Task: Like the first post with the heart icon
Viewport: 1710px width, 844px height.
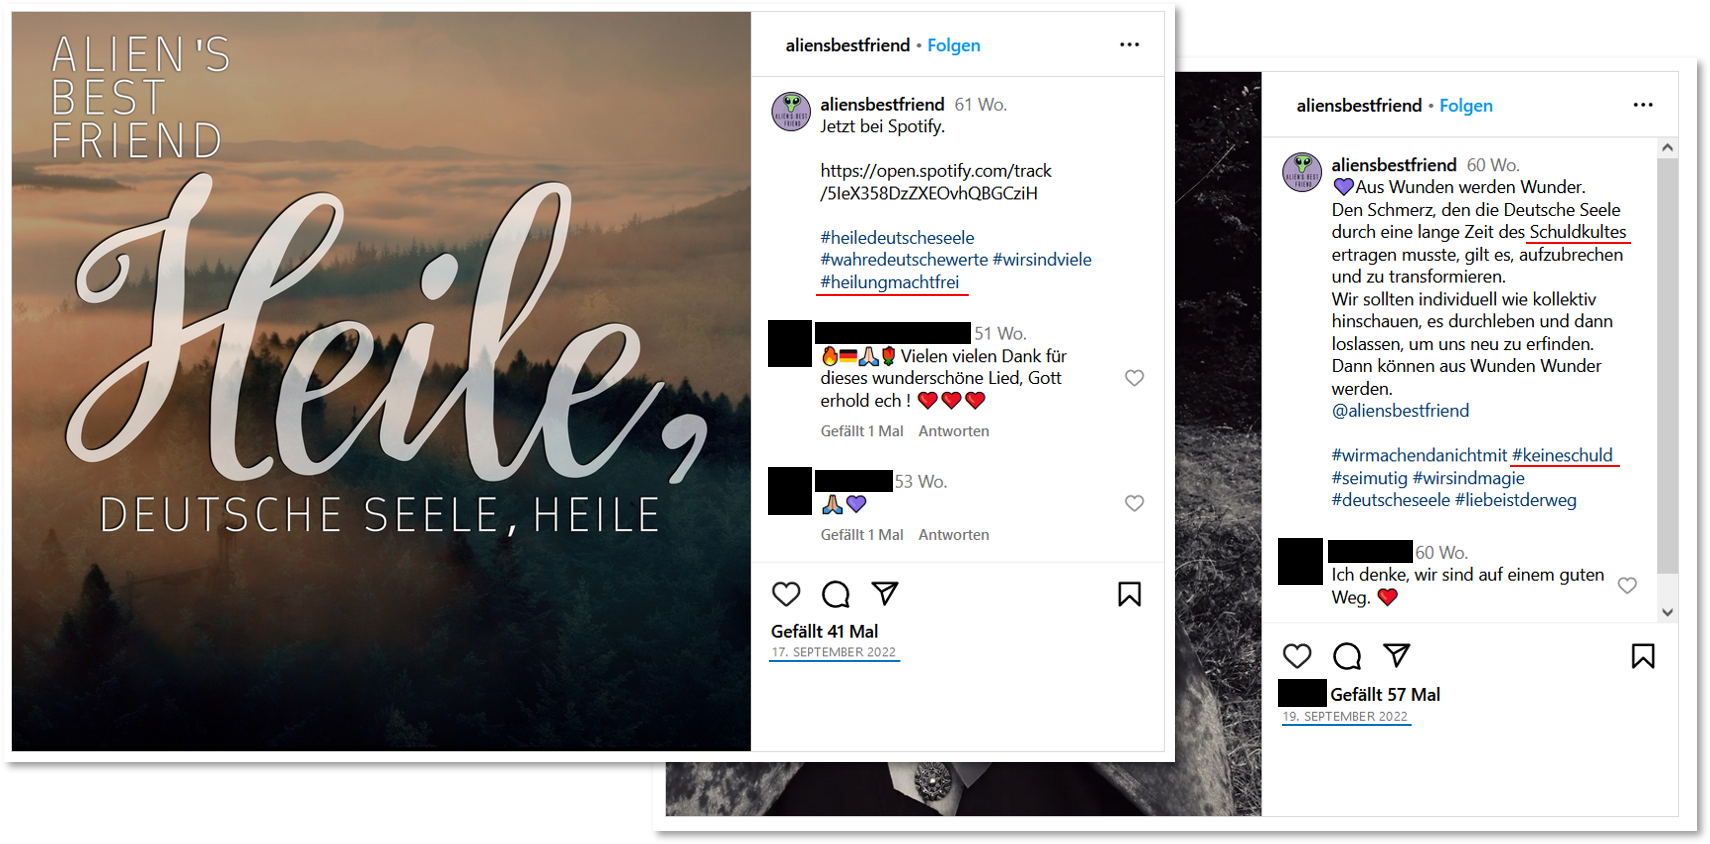Action: pos(786,594)
